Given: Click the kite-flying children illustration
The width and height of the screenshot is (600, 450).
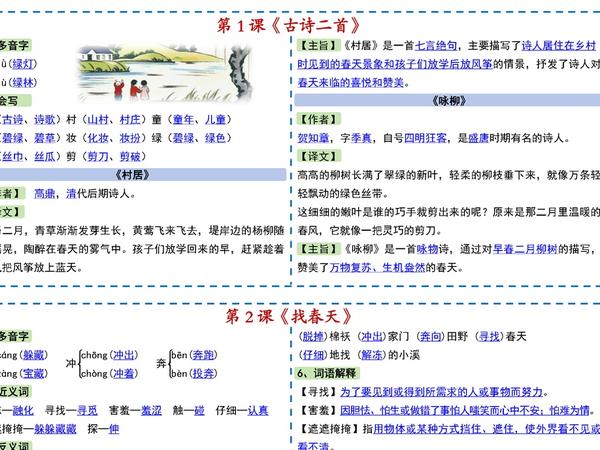Looking at the screenshot, I should (165, 73).
